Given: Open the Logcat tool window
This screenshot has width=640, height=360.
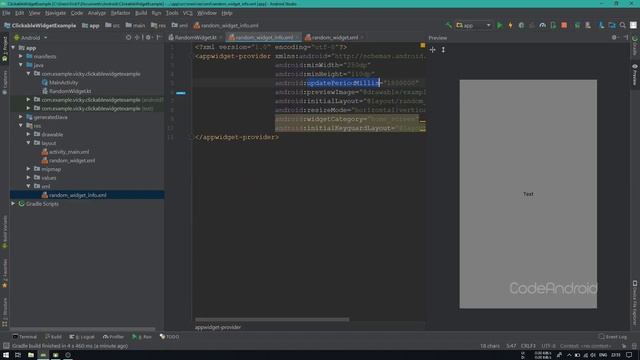Looking at the screenshot, I should [x=82, y=337].
